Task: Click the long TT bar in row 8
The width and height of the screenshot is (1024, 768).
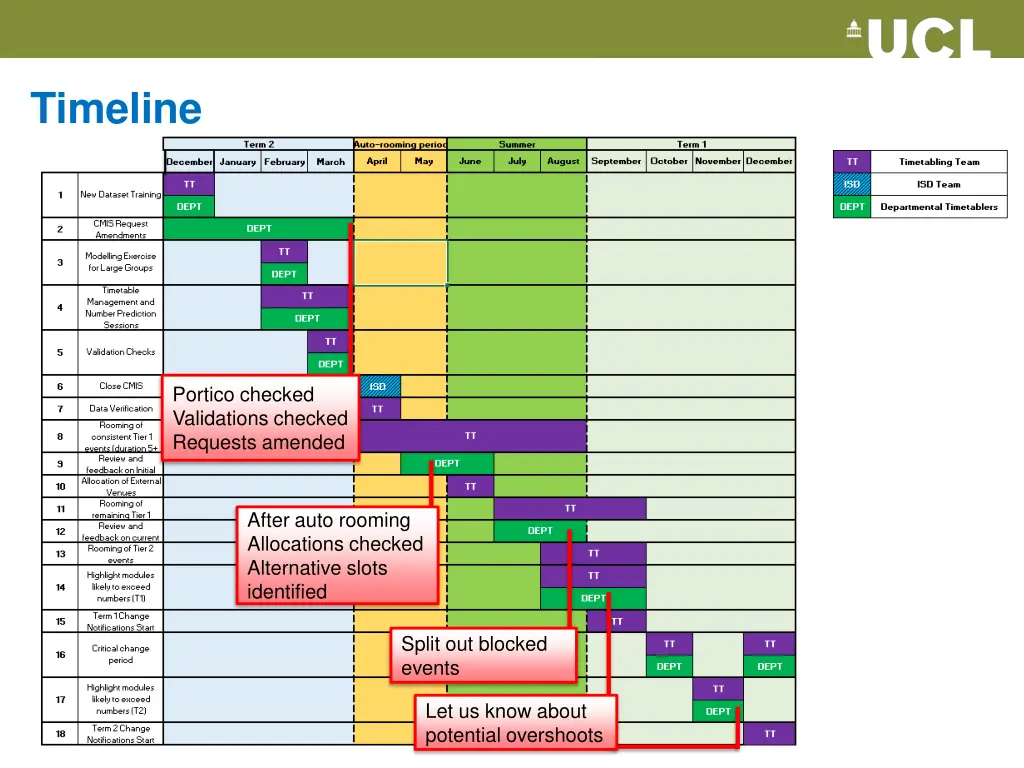Action: click(473, 436)
